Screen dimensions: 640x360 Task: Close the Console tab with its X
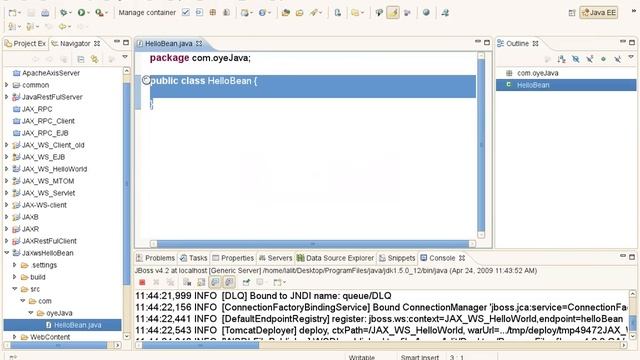(x=462, y=258)
